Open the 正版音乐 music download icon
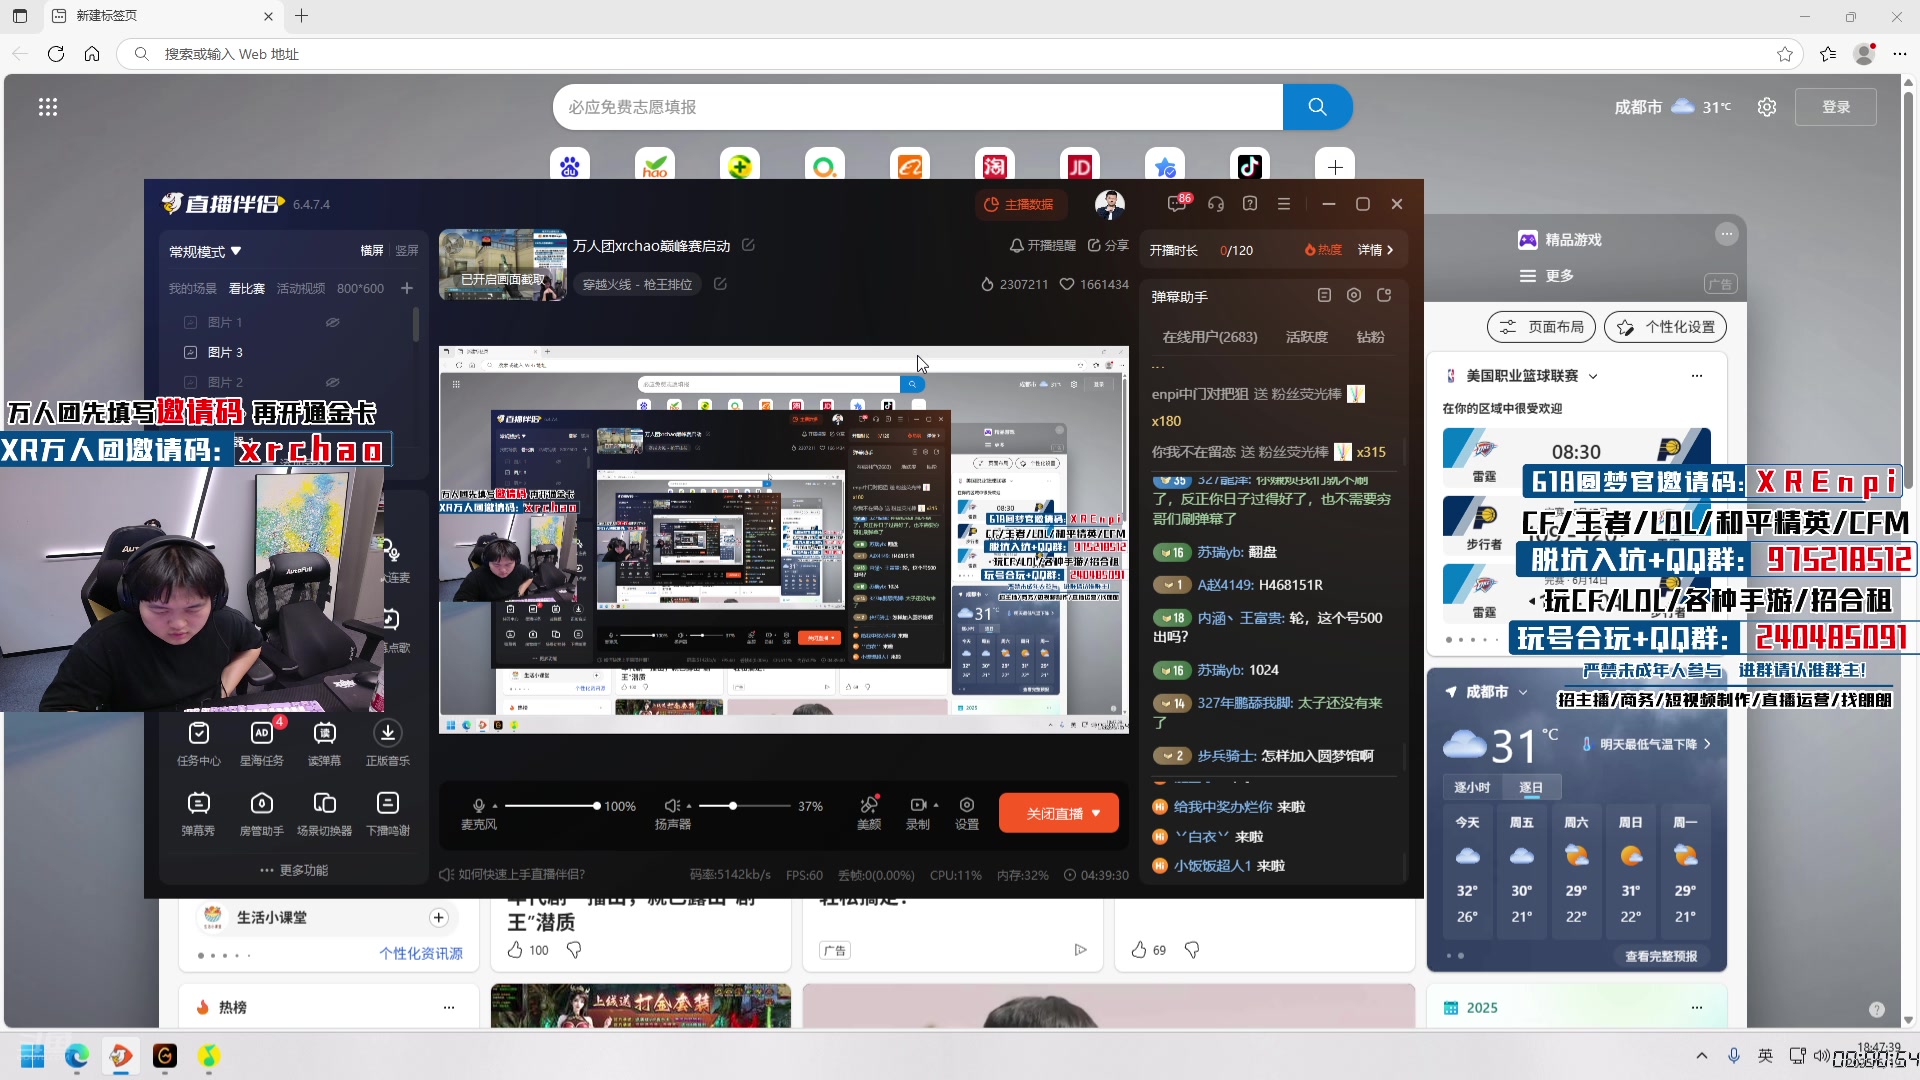Viewport: 1920px width, 1080px height. pos(387,734)
